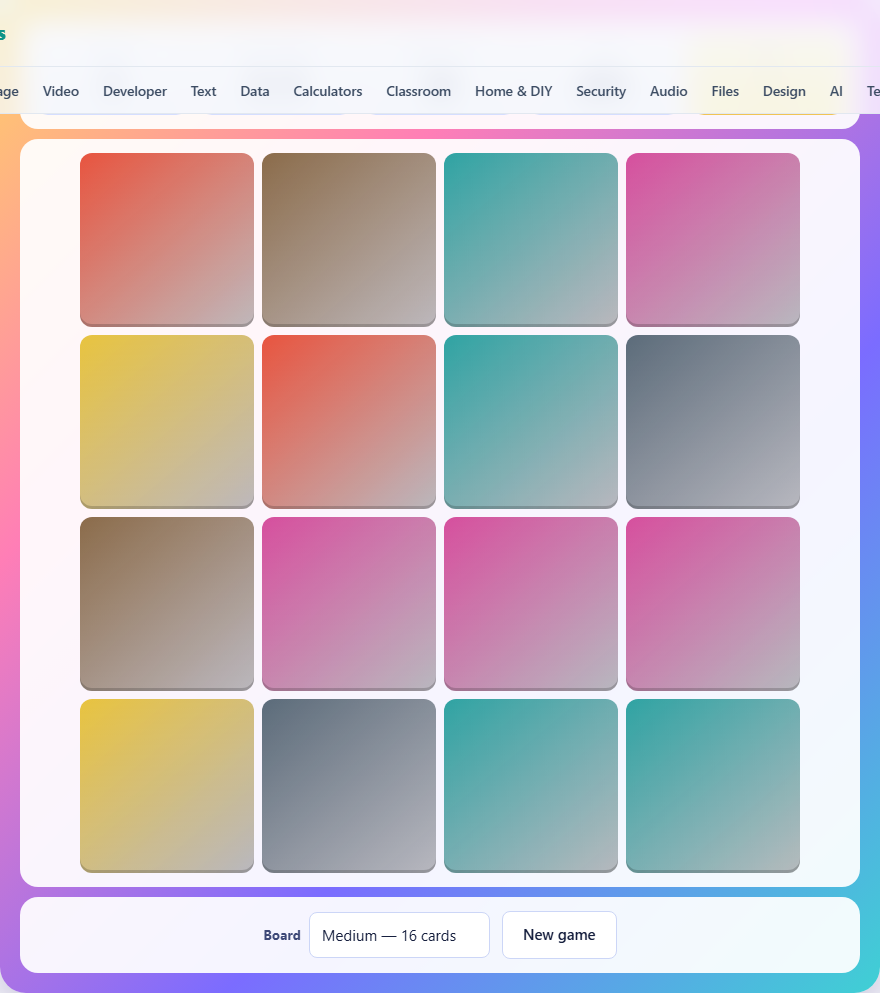Flip the brown card in the third row
880x993 pixels.
pos(167,604)
